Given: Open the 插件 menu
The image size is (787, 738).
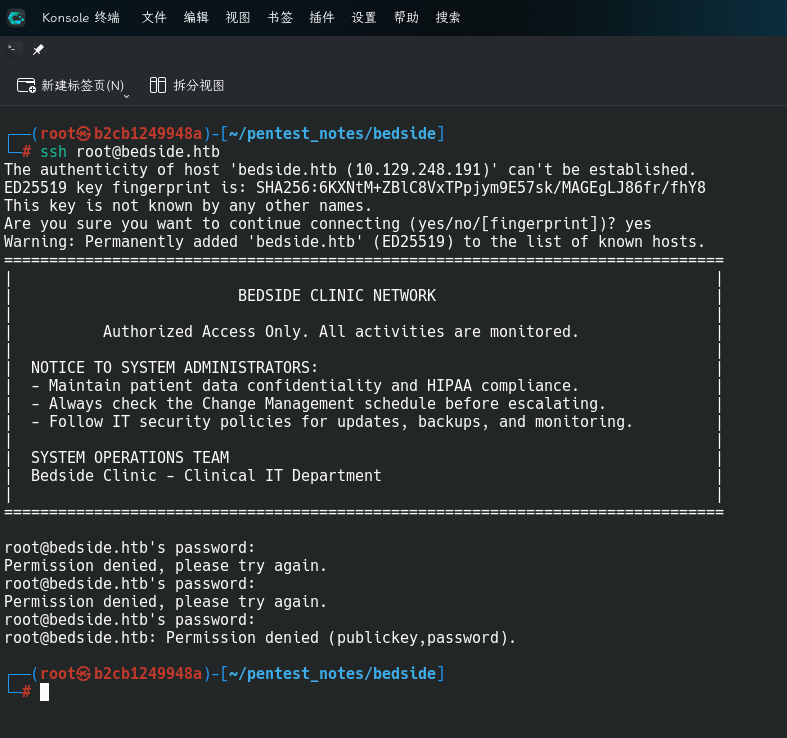Looking at the screenshot, I should click(x=322, y=18).
